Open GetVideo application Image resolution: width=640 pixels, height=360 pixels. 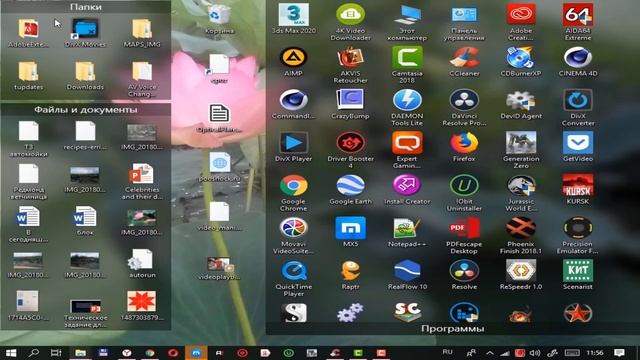pyautogui.click(x=578, y=143)
